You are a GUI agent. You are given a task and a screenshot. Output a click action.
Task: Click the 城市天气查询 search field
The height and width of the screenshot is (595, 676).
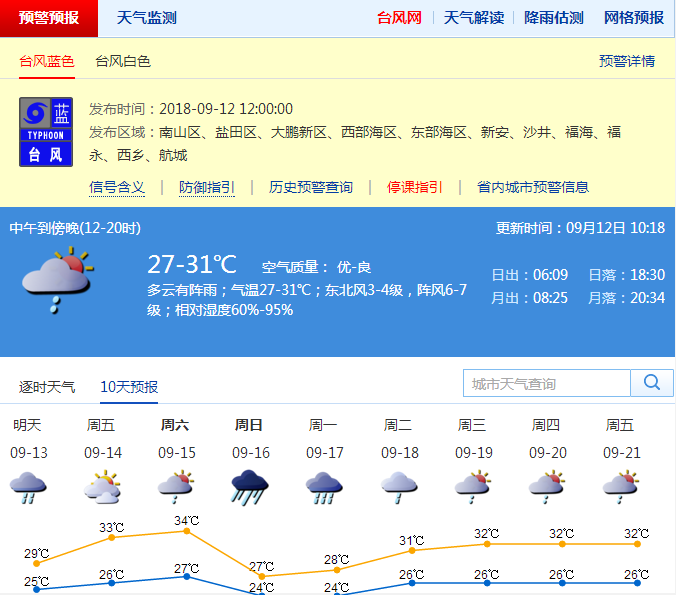tap(547, 383)
